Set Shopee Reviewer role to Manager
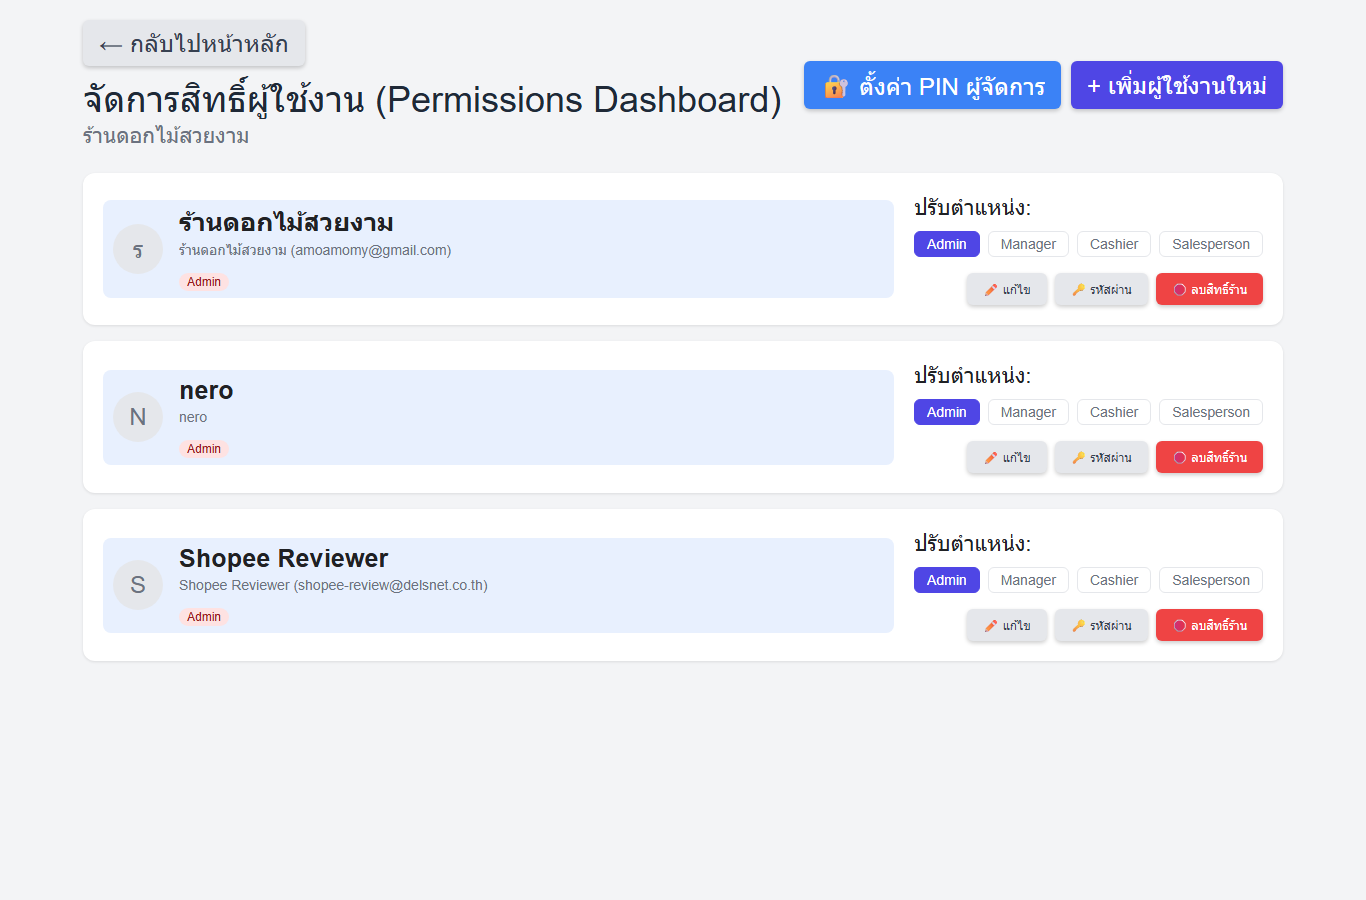Screen dimensions: 1366x900 point(1028,580)
